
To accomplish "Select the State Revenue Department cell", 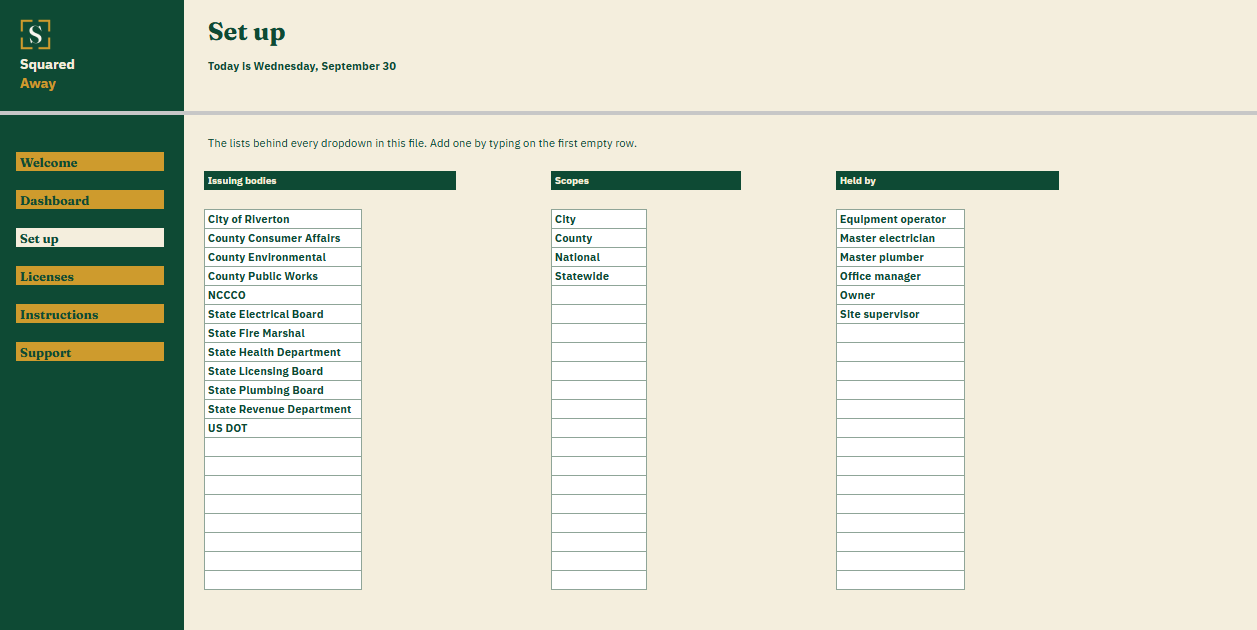I will click(x=283, y=409).
